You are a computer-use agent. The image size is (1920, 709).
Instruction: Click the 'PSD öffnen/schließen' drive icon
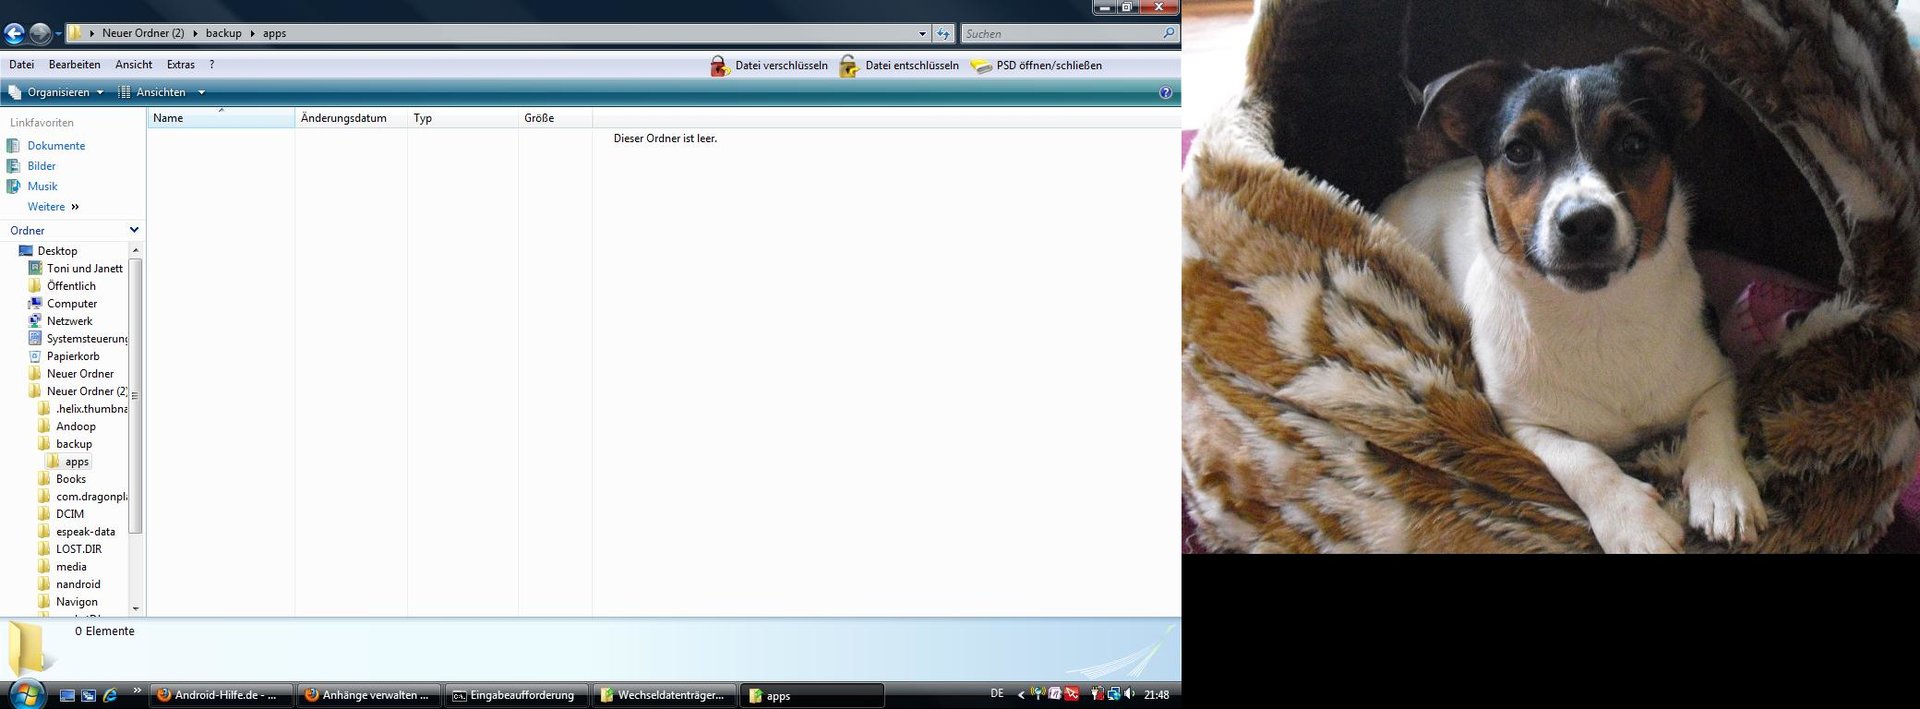[981, 66]
